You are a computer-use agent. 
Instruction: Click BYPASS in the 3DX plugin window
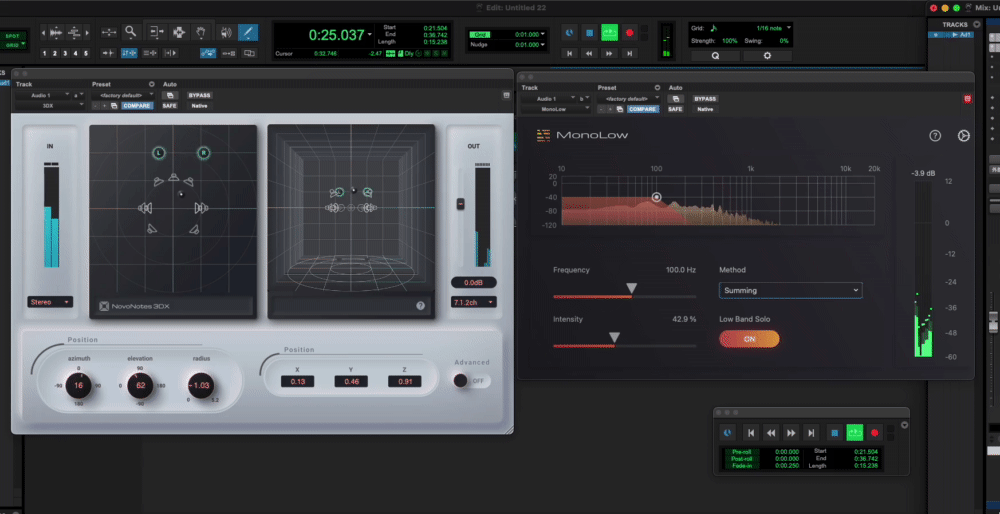point(199,95)
